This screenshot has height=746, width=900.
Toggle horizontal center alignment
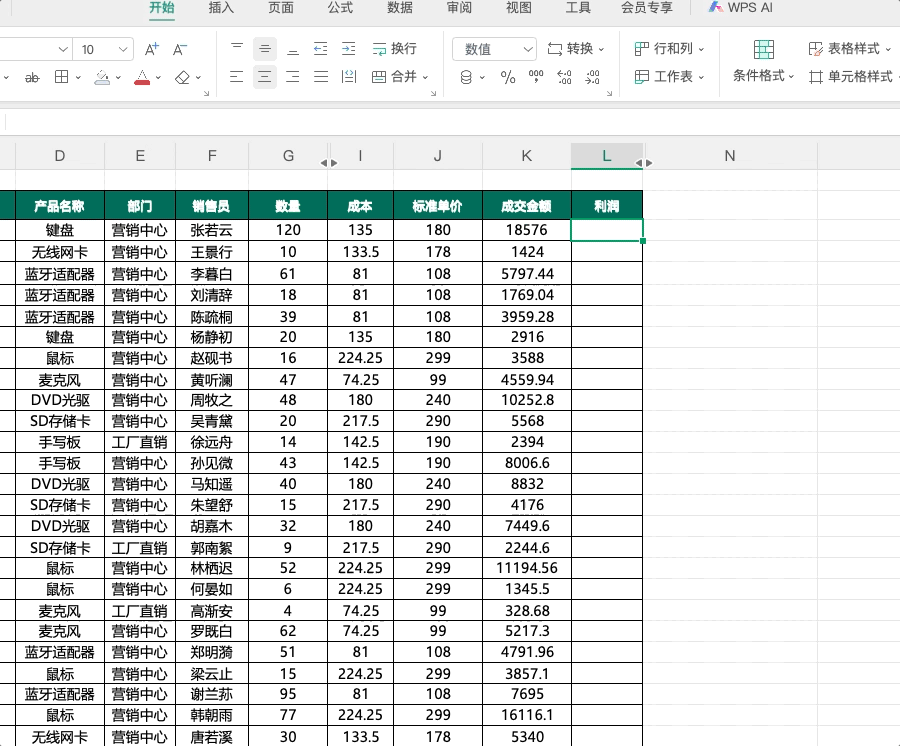pyautogui.click(x=265, y=76)
